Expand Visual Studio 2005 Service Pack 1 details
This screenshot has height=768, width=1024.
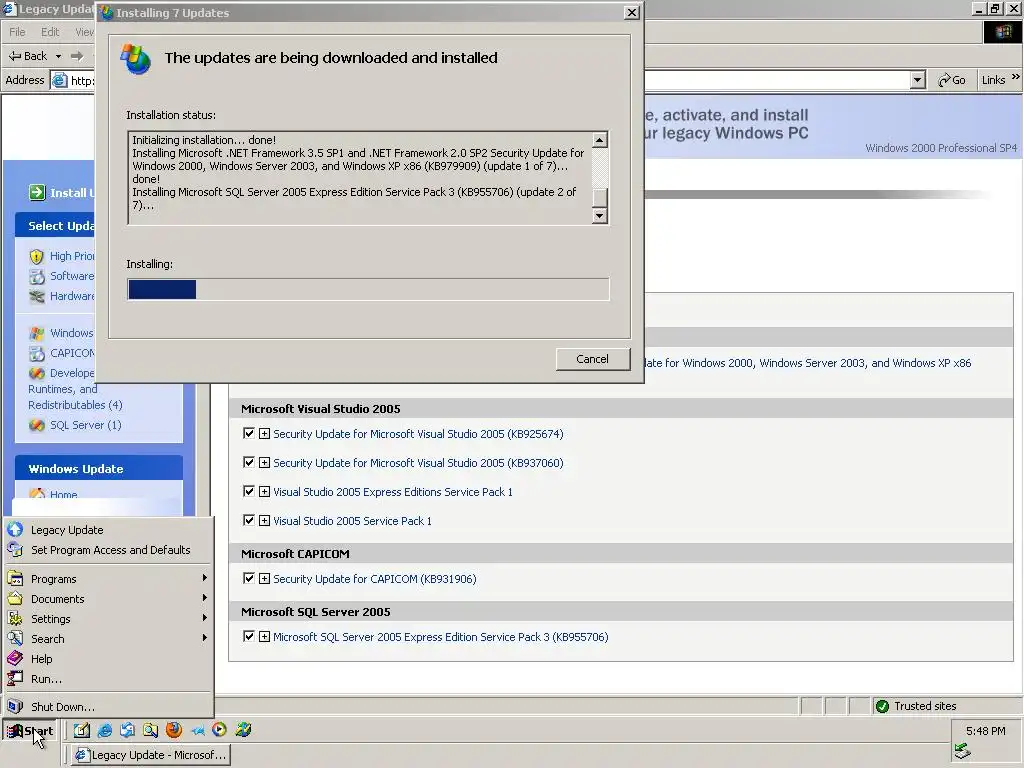(x=264, y=521)
